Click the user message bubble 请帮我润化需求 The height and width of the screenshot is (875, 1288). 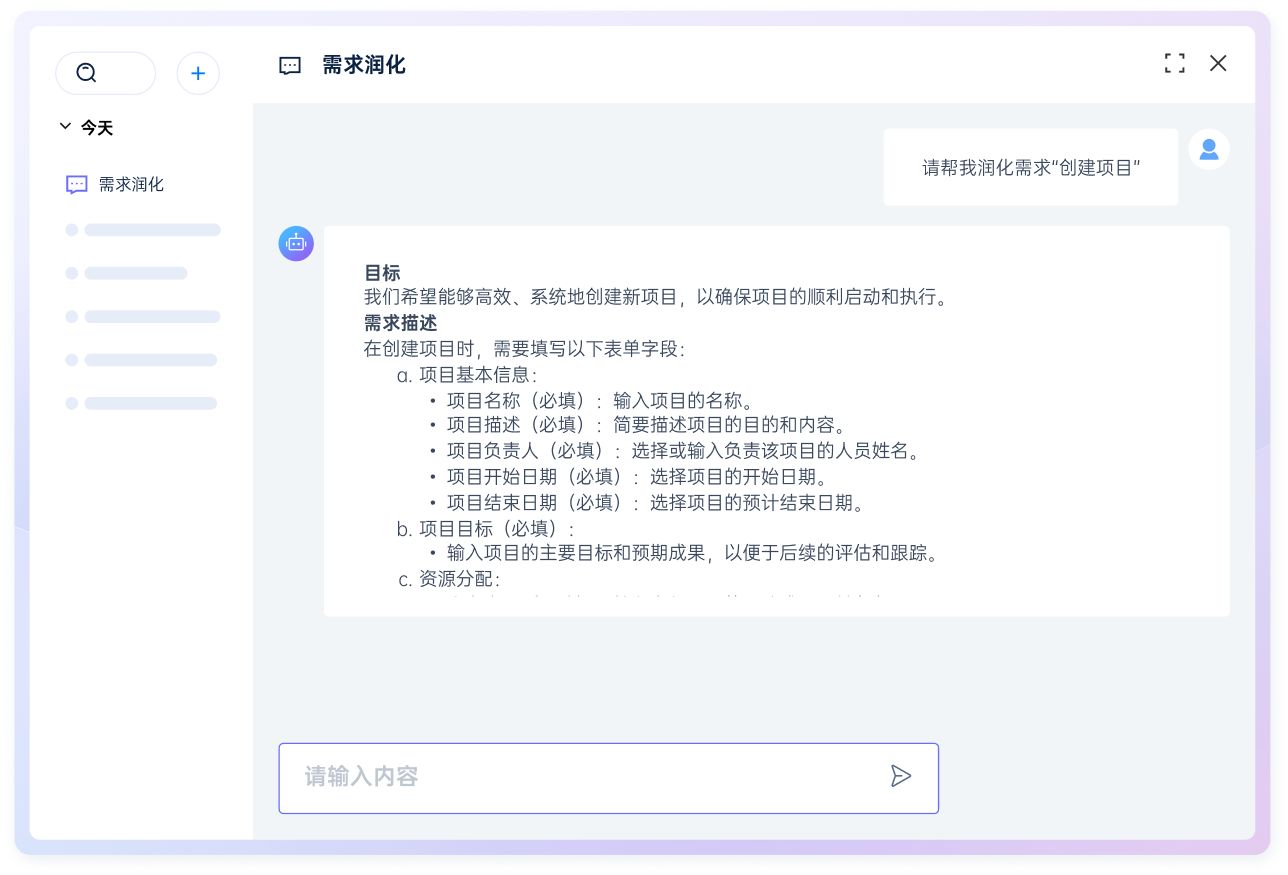(1031, 166)
